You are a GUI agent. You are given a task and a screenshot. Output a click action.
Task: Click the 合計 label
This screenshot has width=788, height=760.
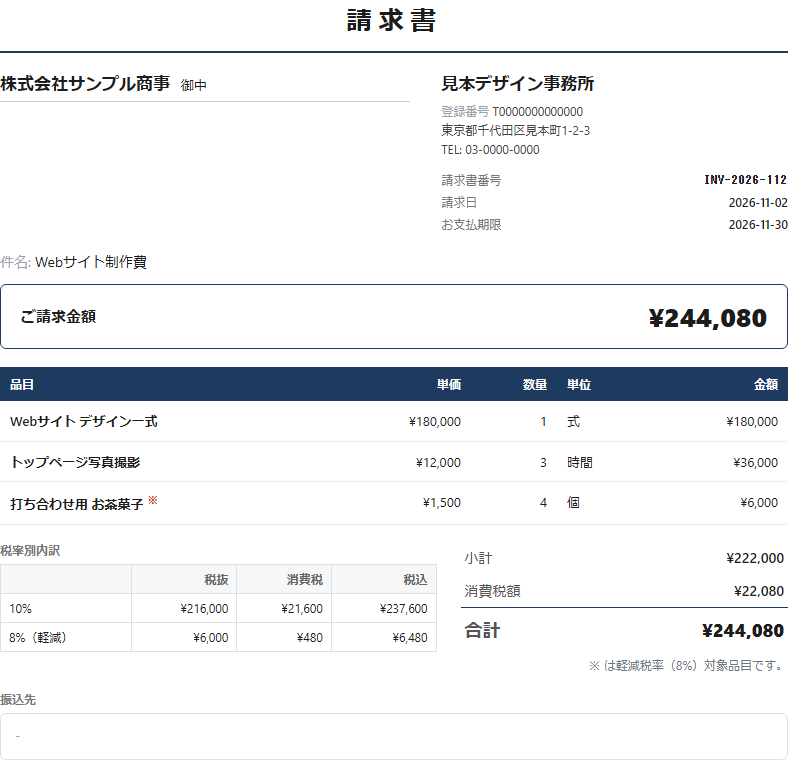tap(482, 630)
